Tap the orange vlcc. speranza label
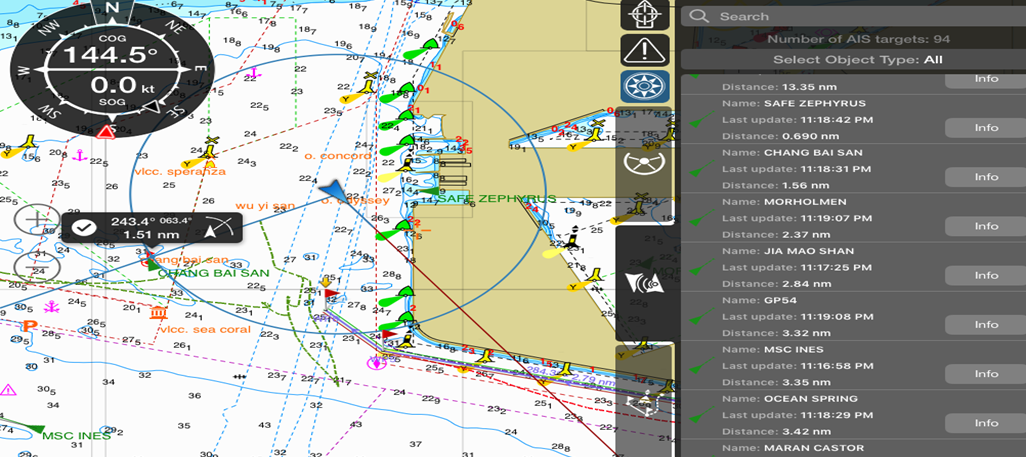Image resolution: width=1026 pixels, height=457 pixels. 180,172
